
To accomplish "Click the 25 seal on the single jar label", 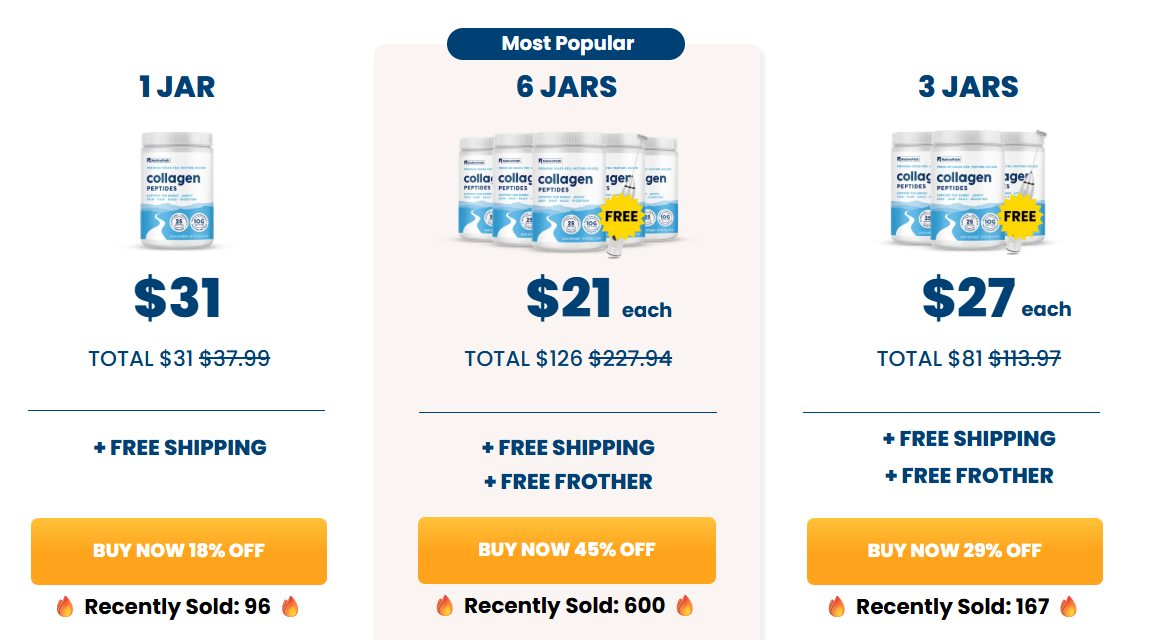I will coord(178,221).
